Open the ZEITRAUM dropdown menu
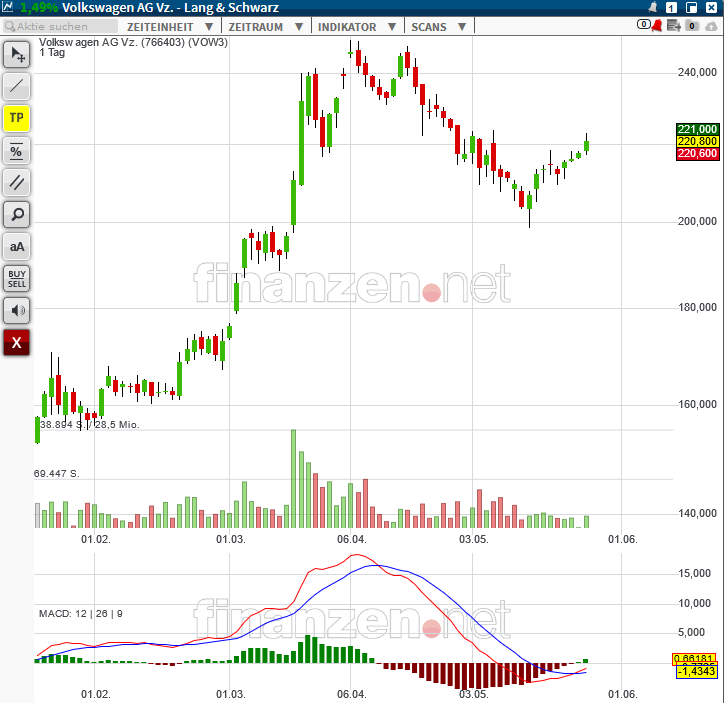Viewport: 724px width, 703px height. click(x=265, y=27)
